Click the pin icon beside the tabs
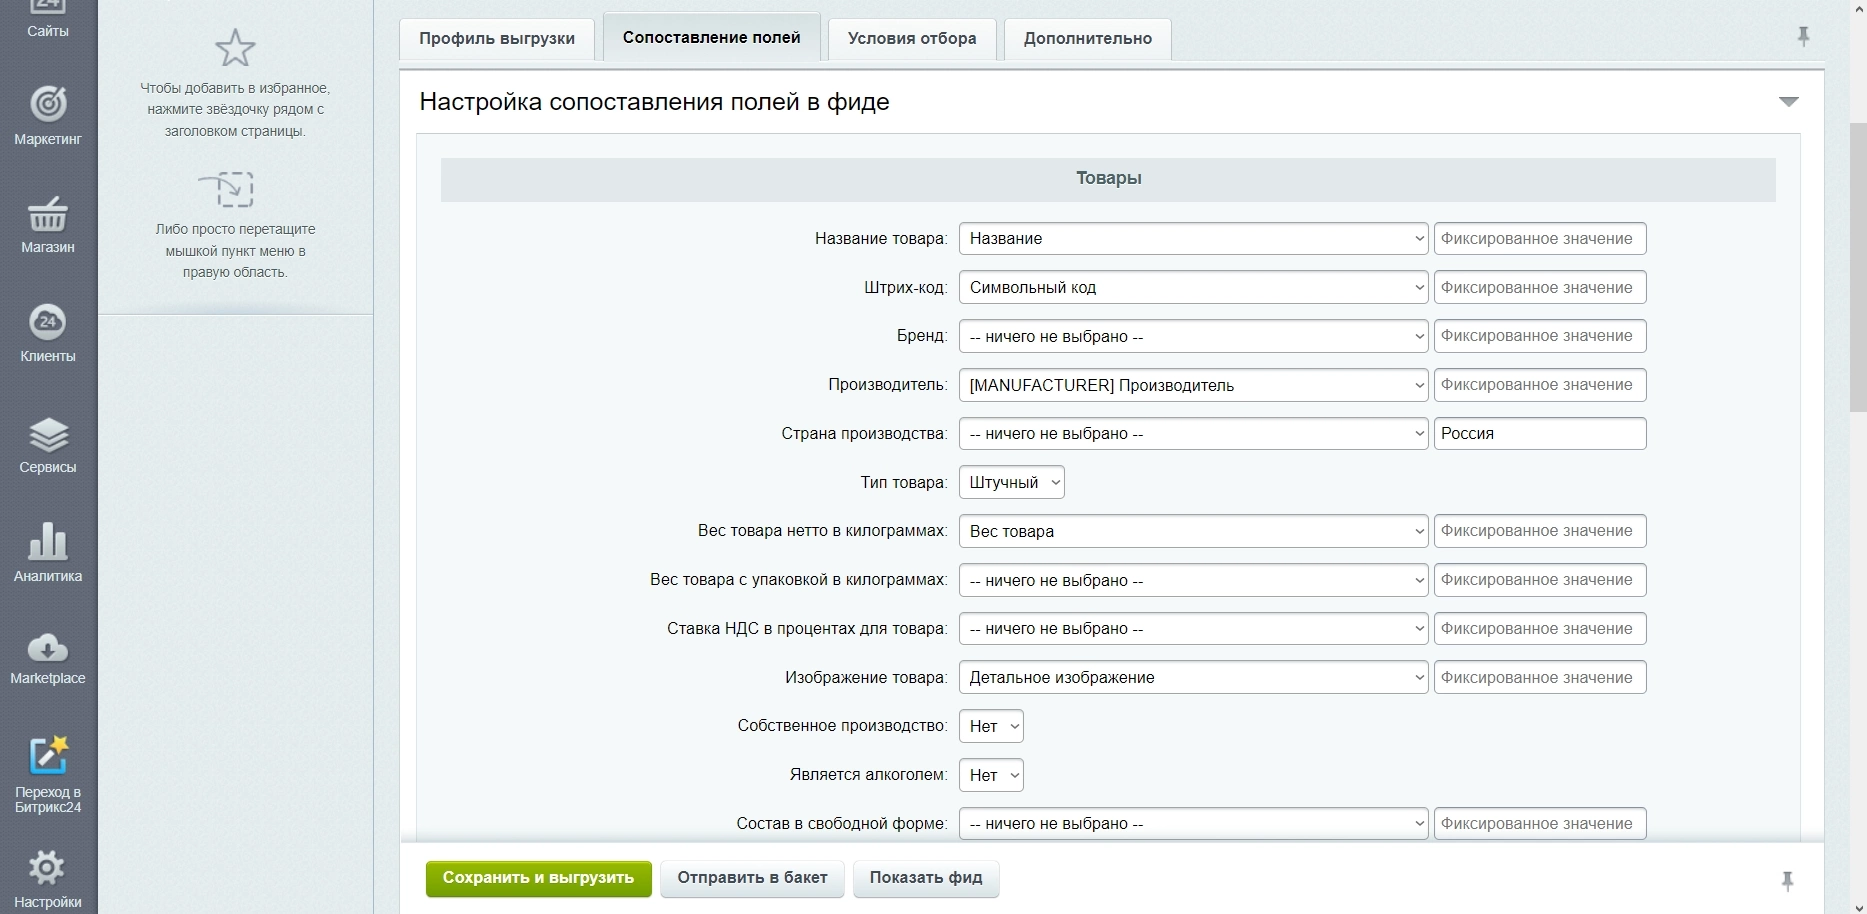 (1803, 37)
